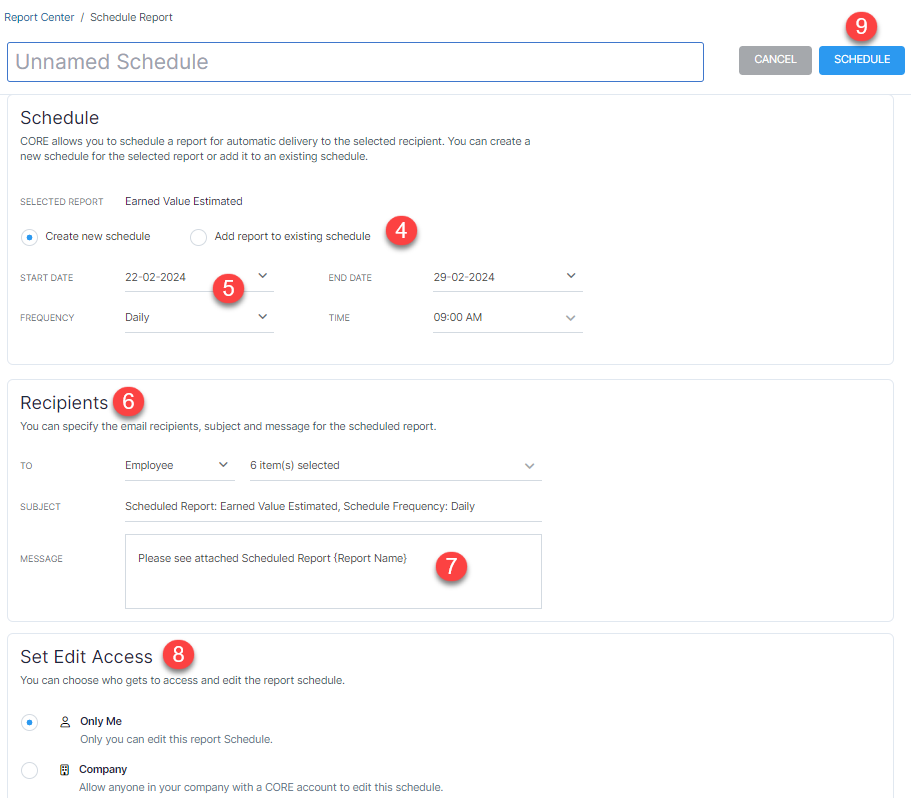Viewport: 911px width, 798px height.
Task: Open the Time dropdown showing 09:00 AM
Action: [570, 316]
